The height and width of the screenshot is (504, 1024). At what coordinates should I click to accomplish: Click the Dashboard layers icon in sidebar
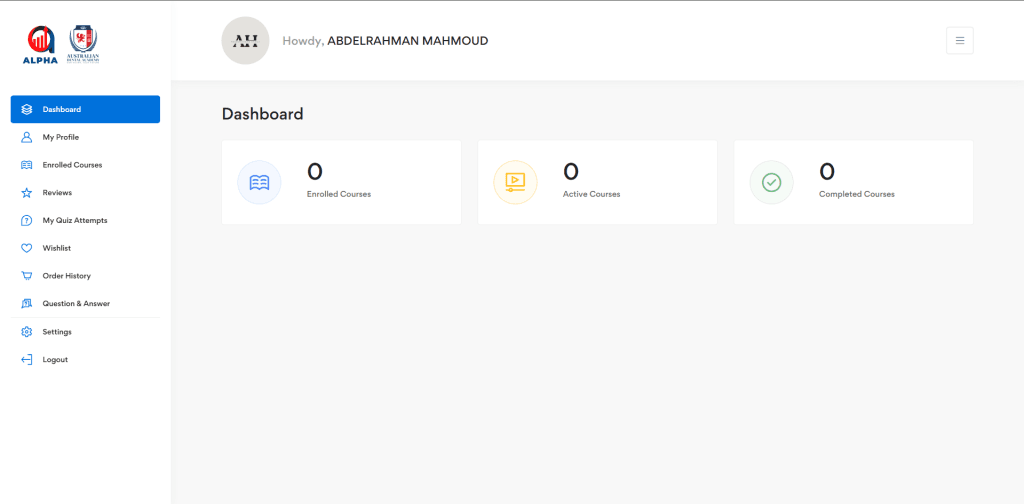coord(27,109)
